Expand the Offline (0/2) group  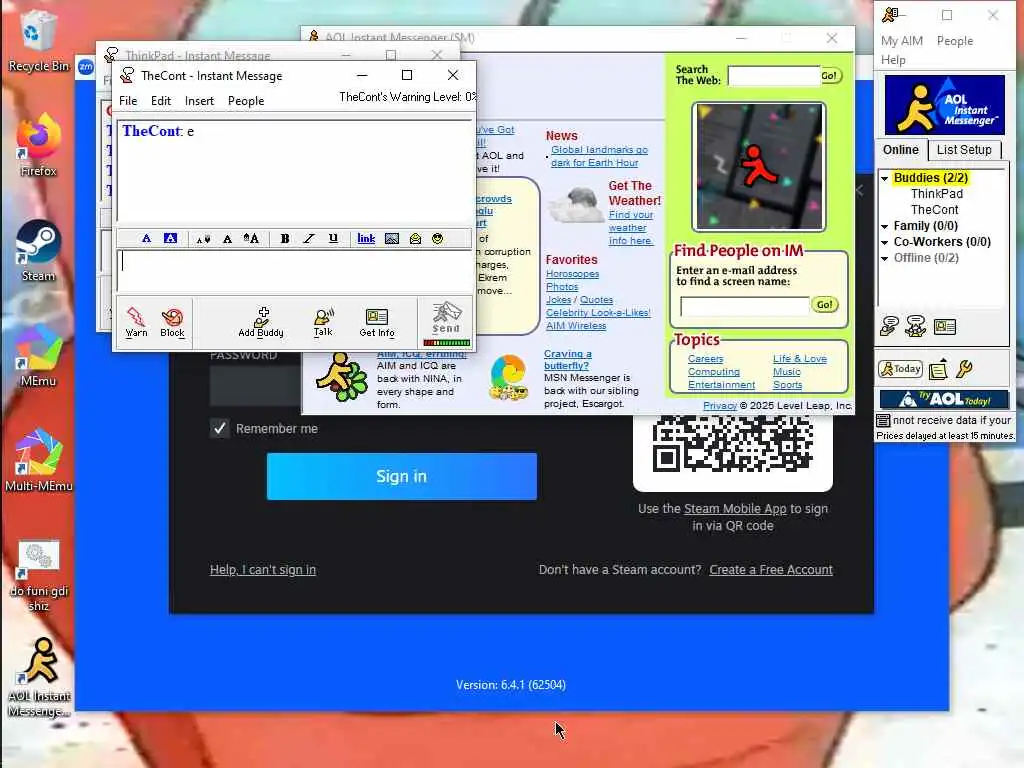pos(885,259)
